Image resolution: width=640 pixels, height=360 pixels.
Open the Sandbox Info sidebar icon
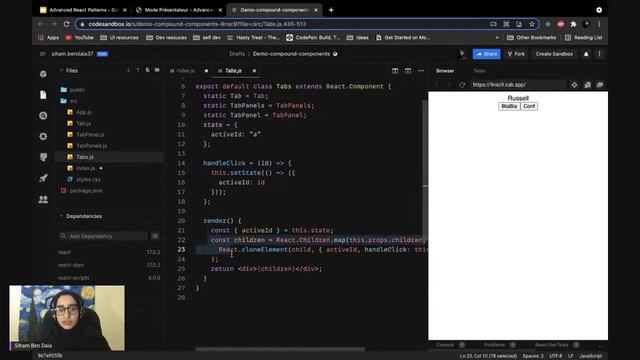(43, 74)
